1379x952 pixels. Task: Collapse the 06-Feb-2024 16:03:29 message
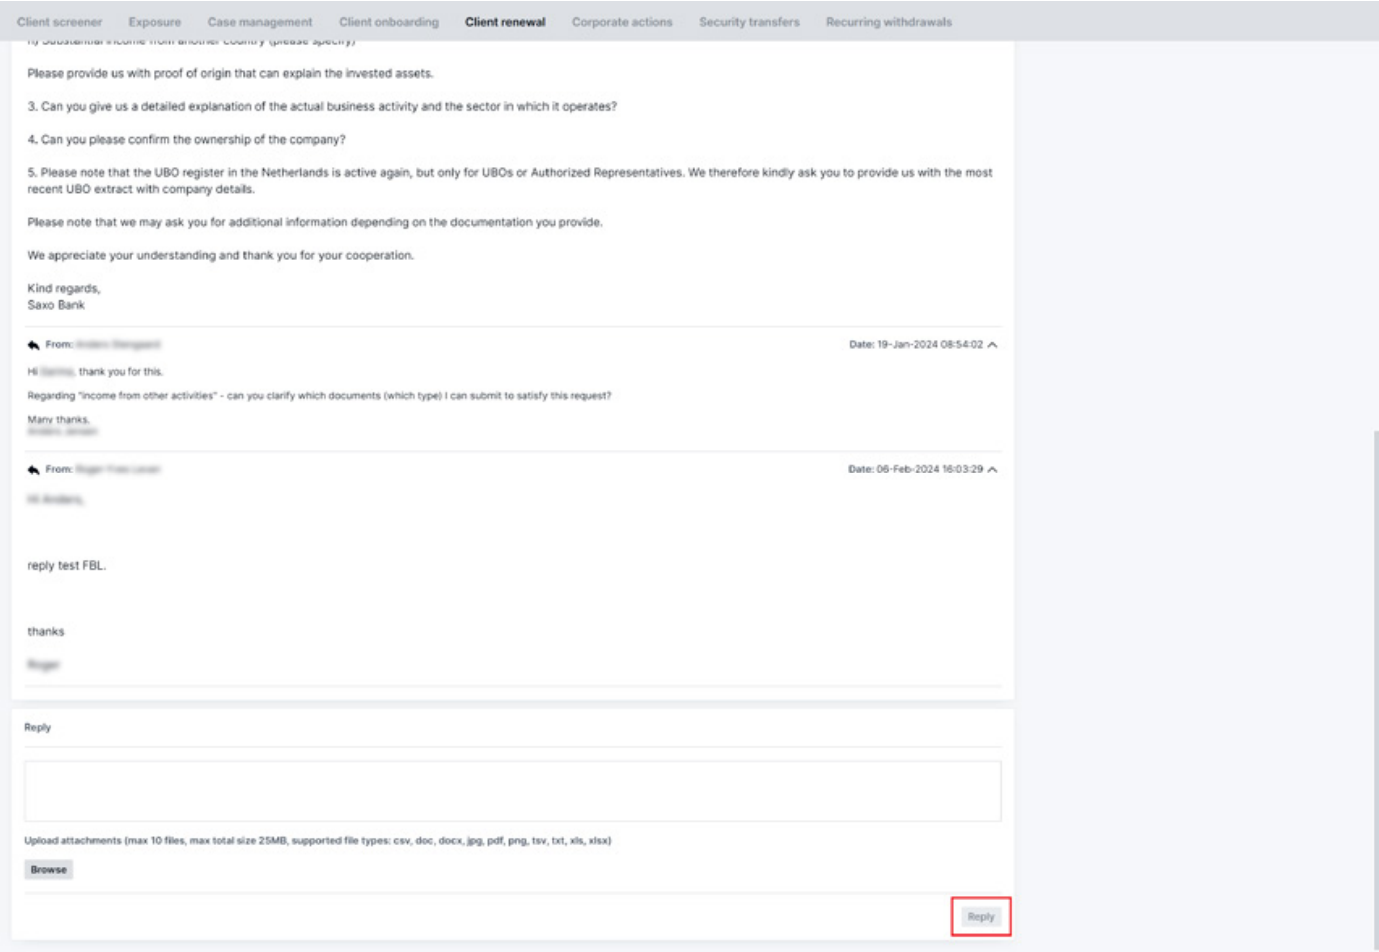pos(992,470)
